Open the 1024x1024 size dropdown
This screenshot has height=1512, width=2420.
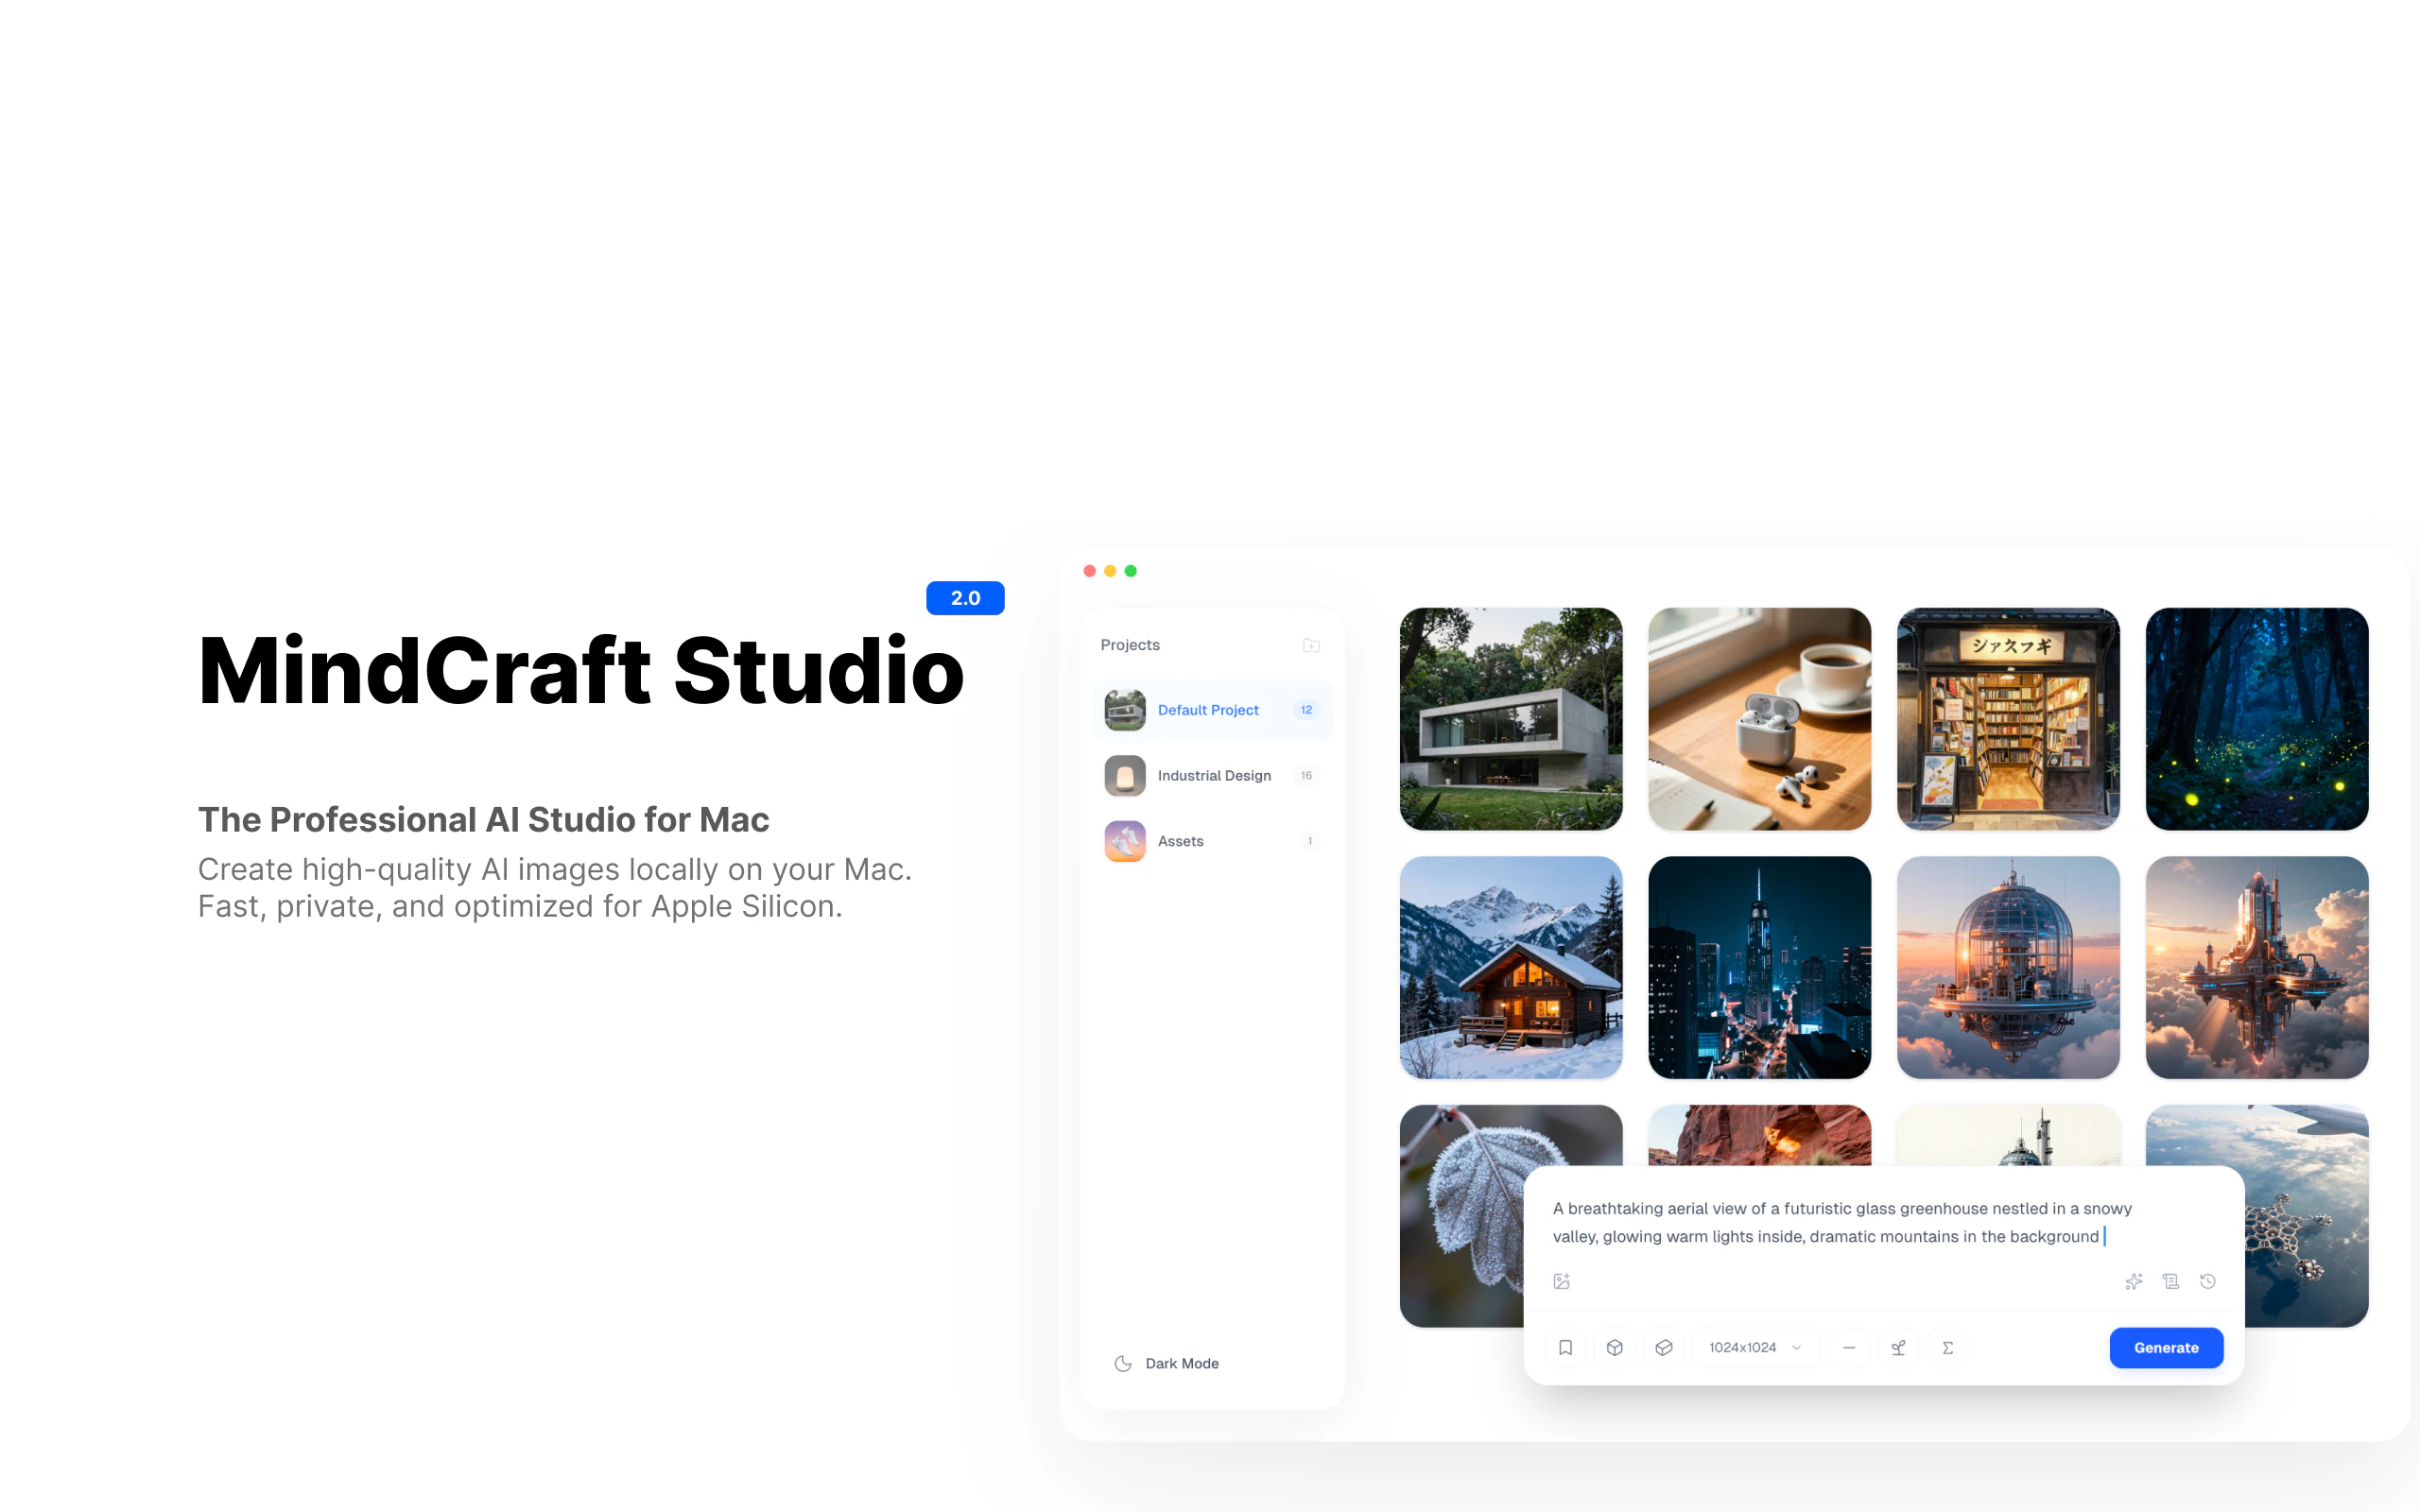tap(1754, 1347)
